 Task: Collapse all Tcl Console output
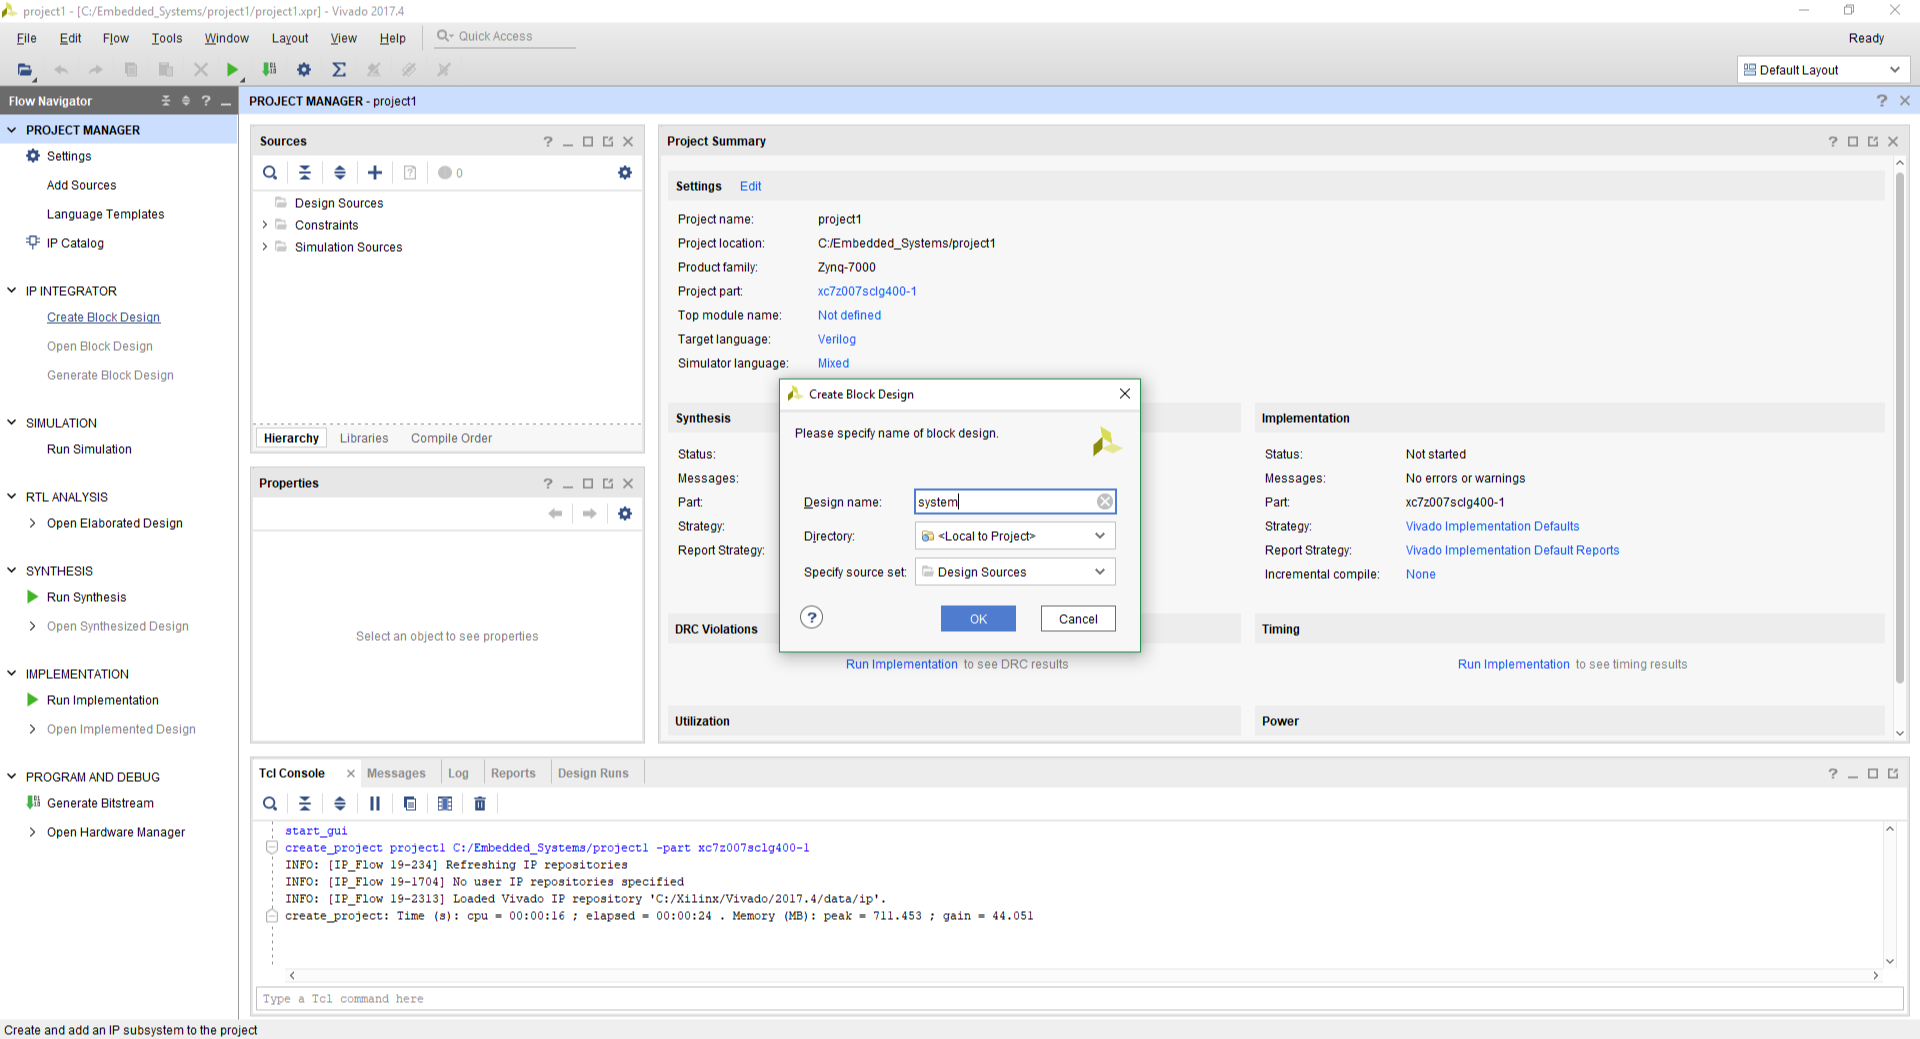click(305, 804)
